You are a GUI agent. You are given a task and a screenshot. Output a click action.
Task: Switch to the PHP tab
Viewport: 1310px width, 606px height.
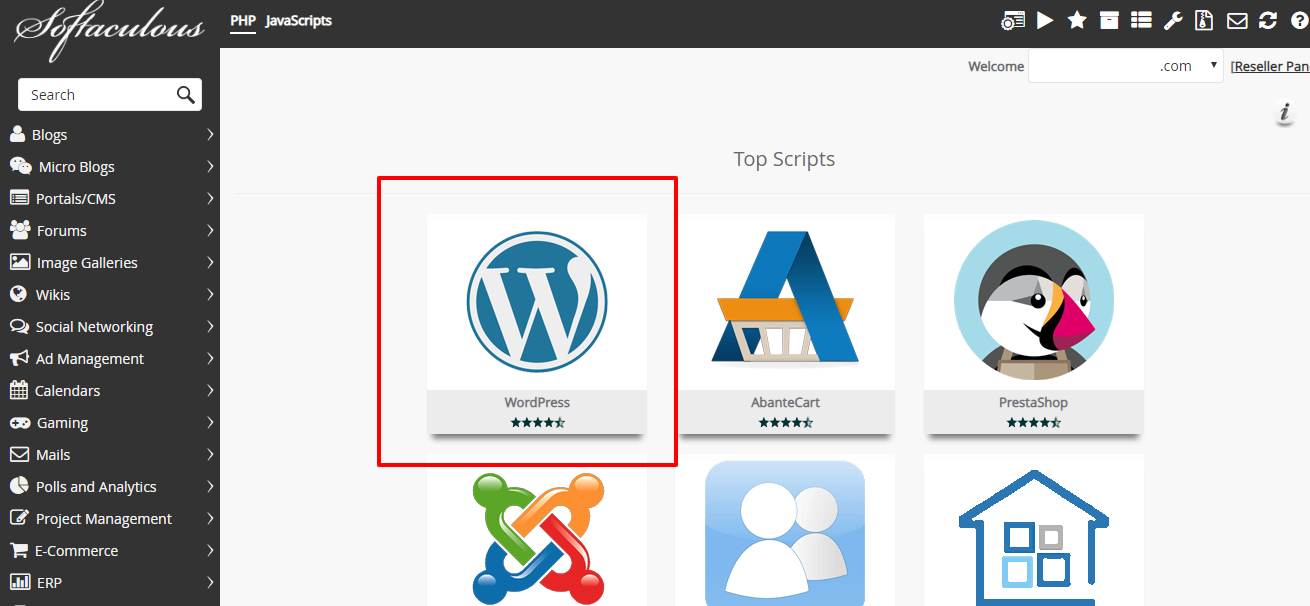point(243,20)
